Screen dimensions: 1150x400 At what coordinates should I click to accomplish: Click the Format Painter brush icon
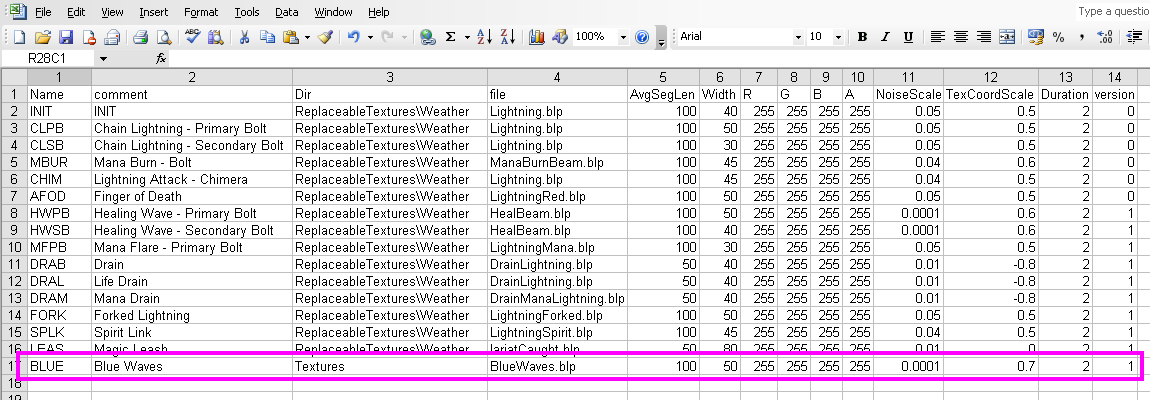(x=326, y=37)
